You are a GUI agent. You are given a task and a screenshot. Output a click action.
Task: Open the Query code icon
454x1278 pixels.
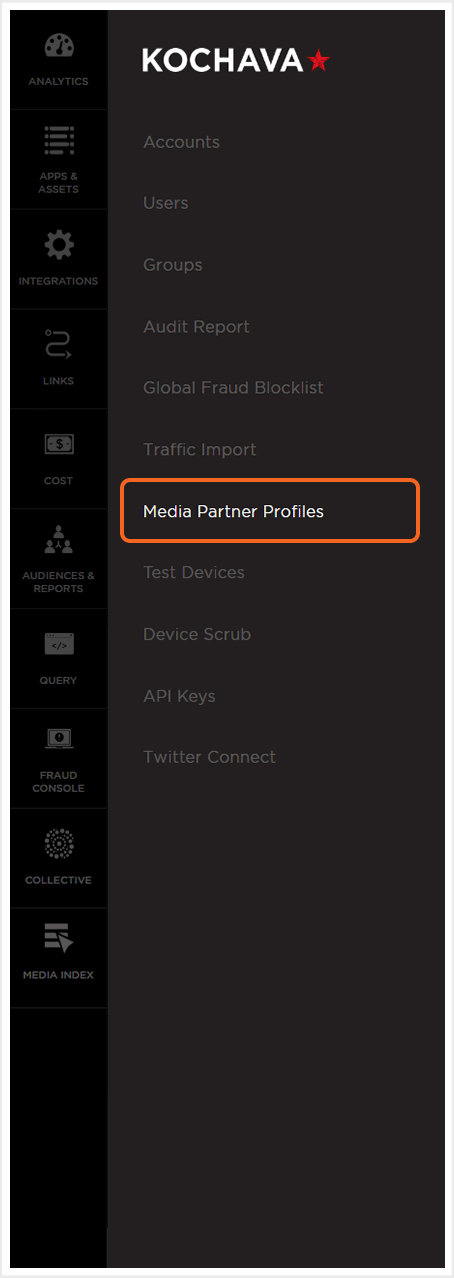pos(58,645)
